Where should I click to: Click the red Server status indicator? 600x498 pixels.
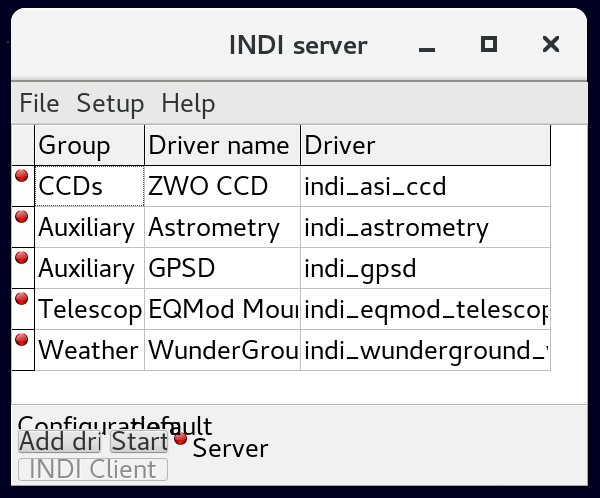click(181, 438)
